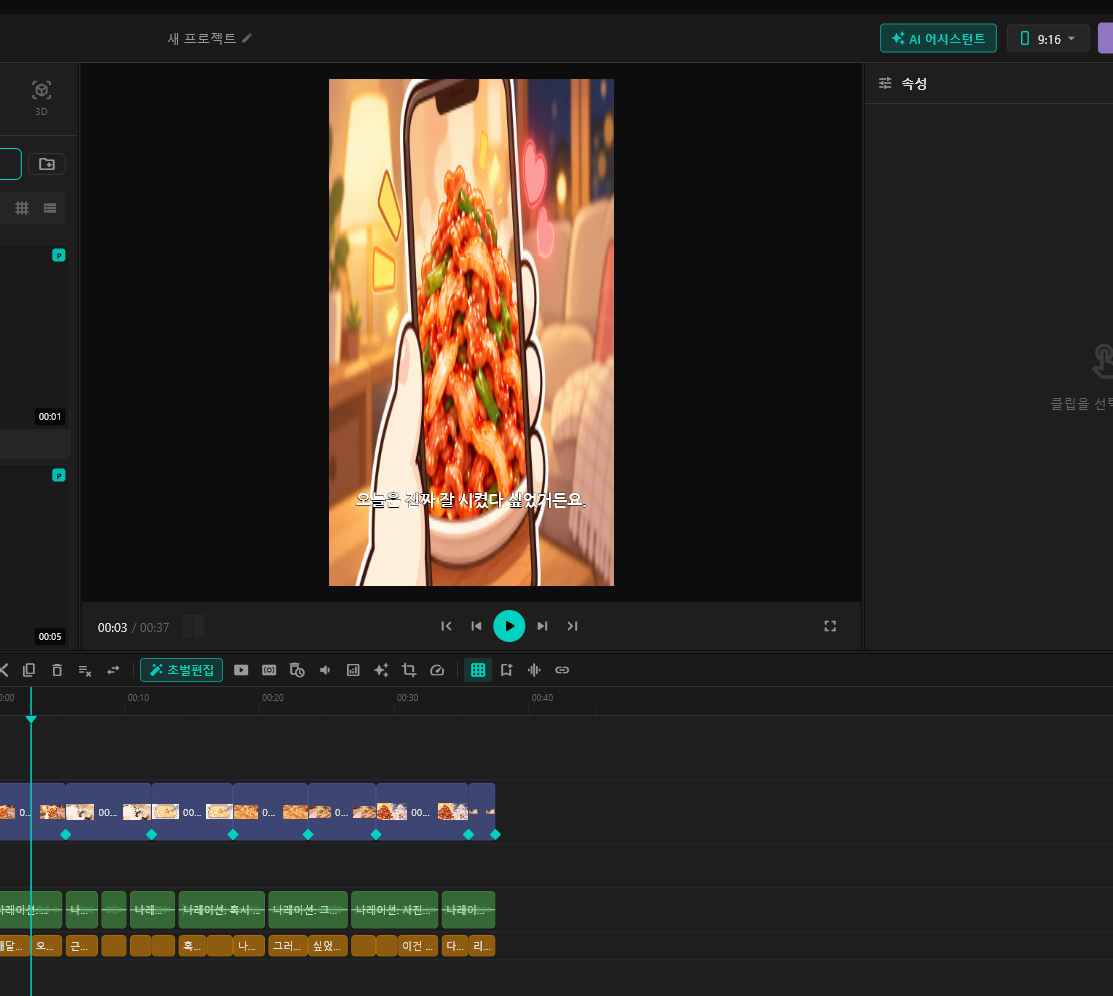This screenshot has width=1113, height=996.
Task: Step forward to the next frame
Action: pos(542,626)
